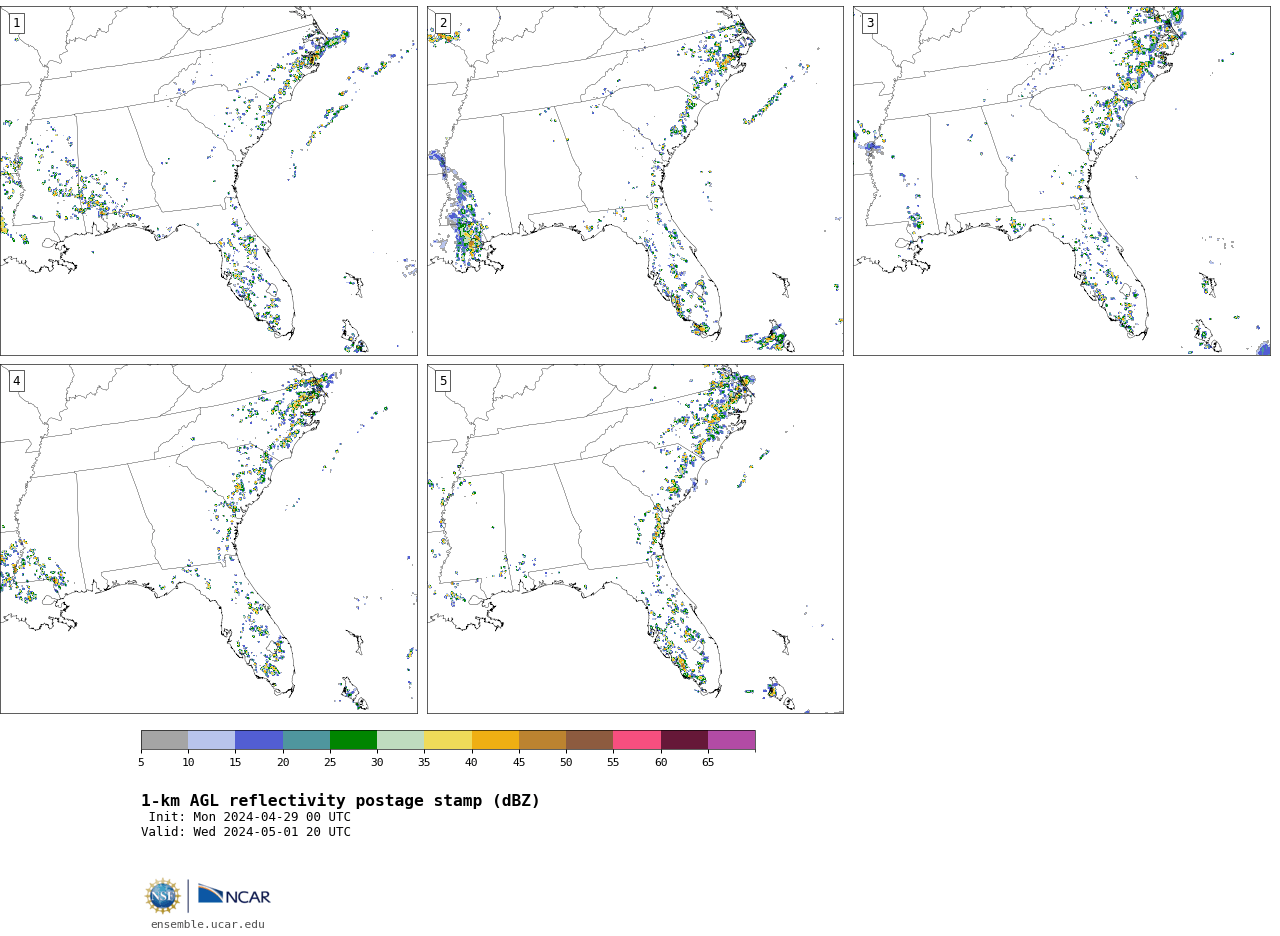This screenshot has height=936, width=1280.
Task: Open ensemble member 1 reflectivity map
Action: (208, 181)
